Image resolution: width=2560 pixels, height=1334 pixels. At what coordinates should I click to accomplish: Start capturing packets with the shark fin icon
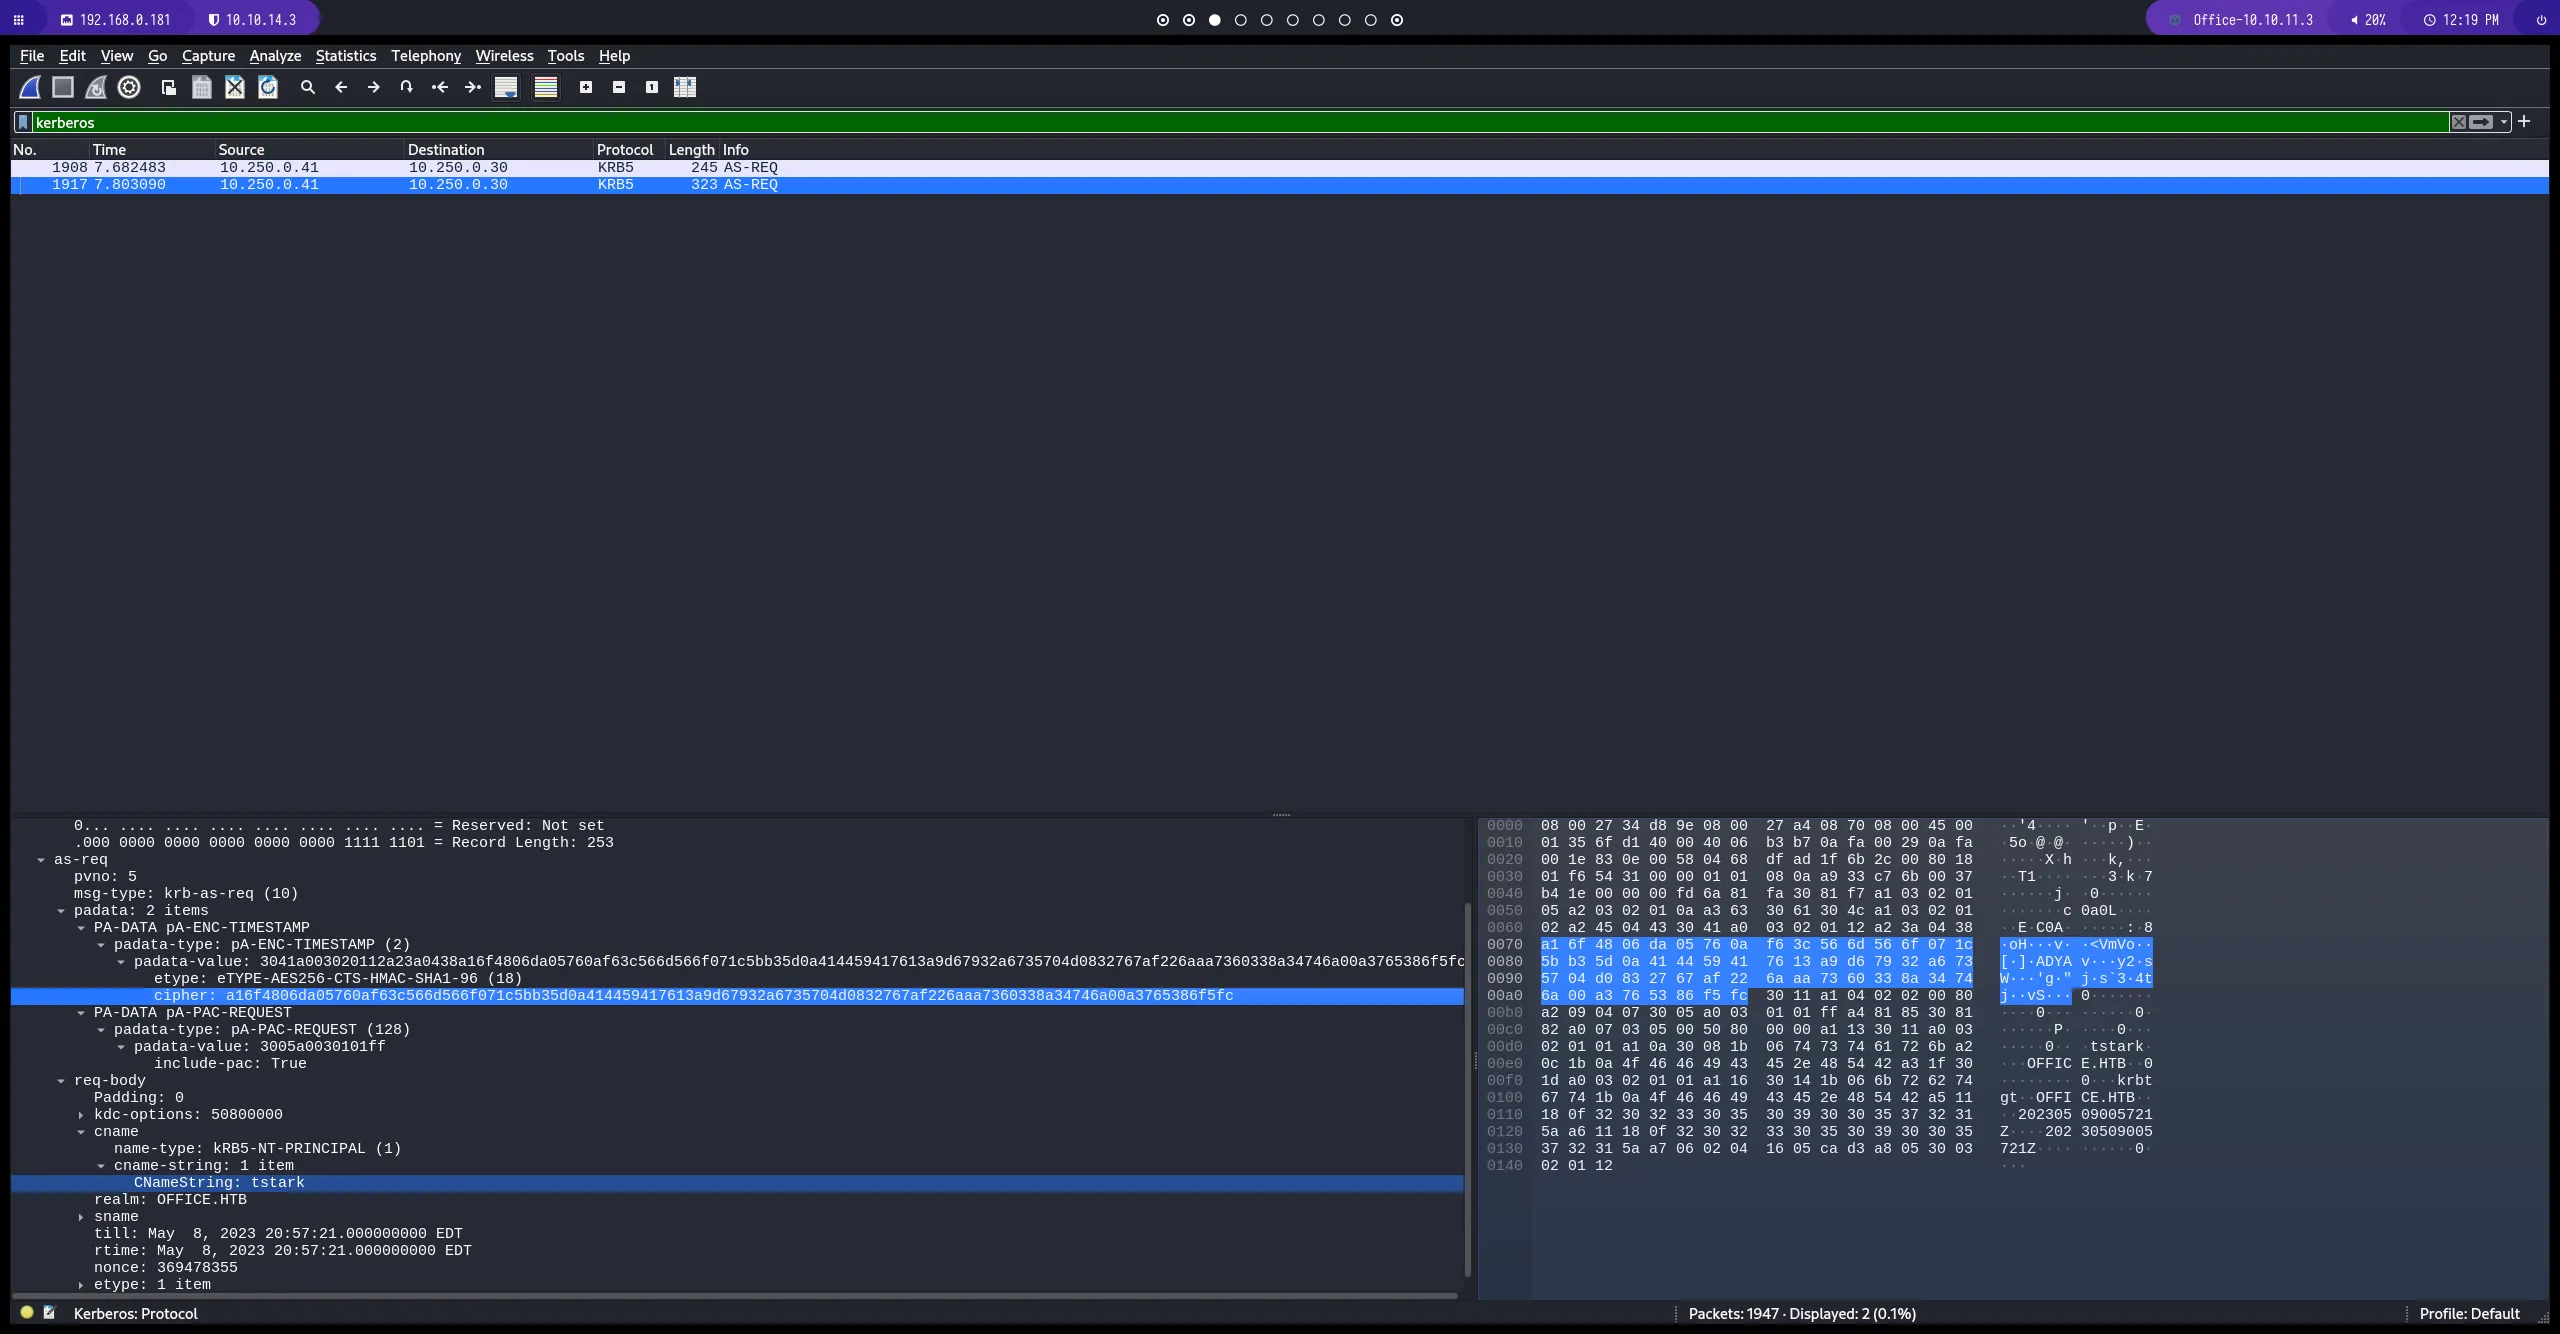(x=30, y=88)
